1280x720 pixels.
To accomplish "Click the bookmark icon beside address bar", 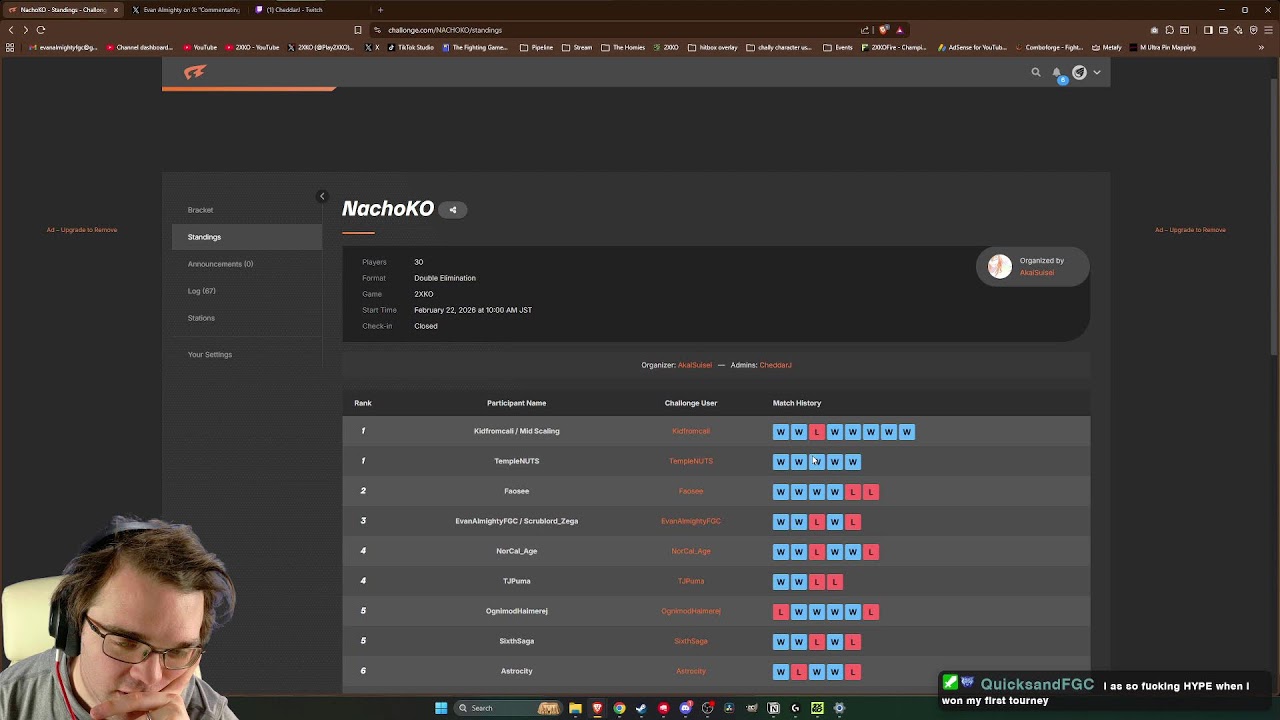I will point(358,30).
